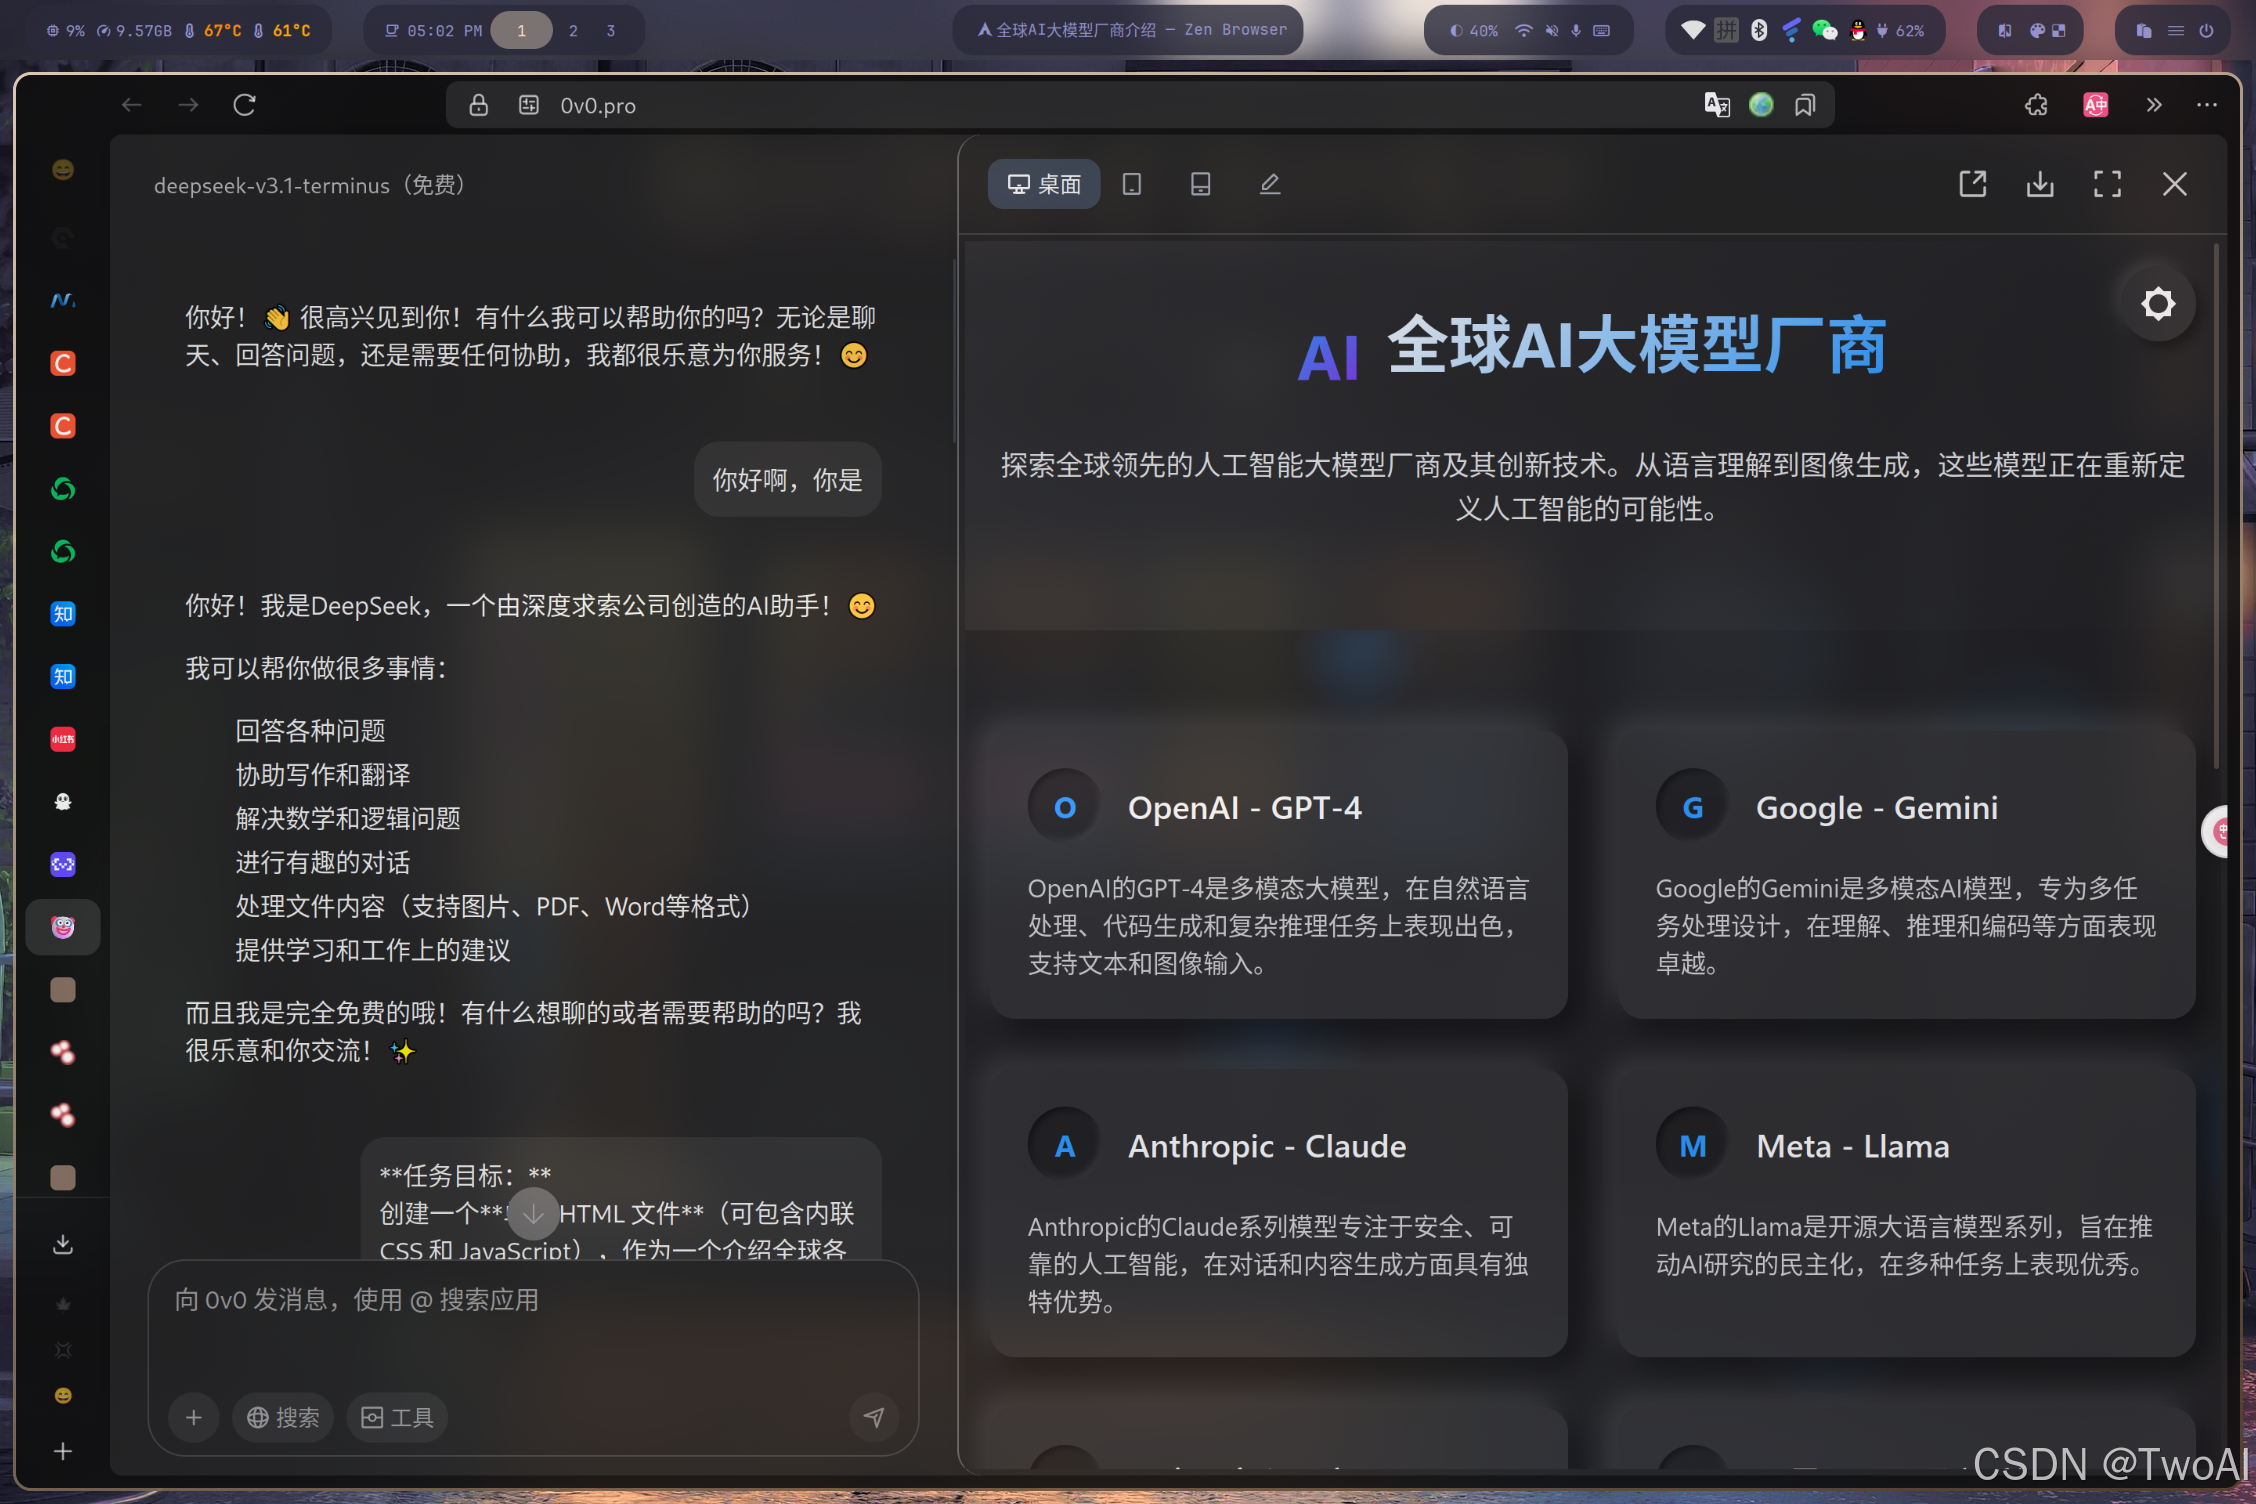Toggle the microphone icon in top bar
2256x1504 pixels.
[x=1576, y=30]
